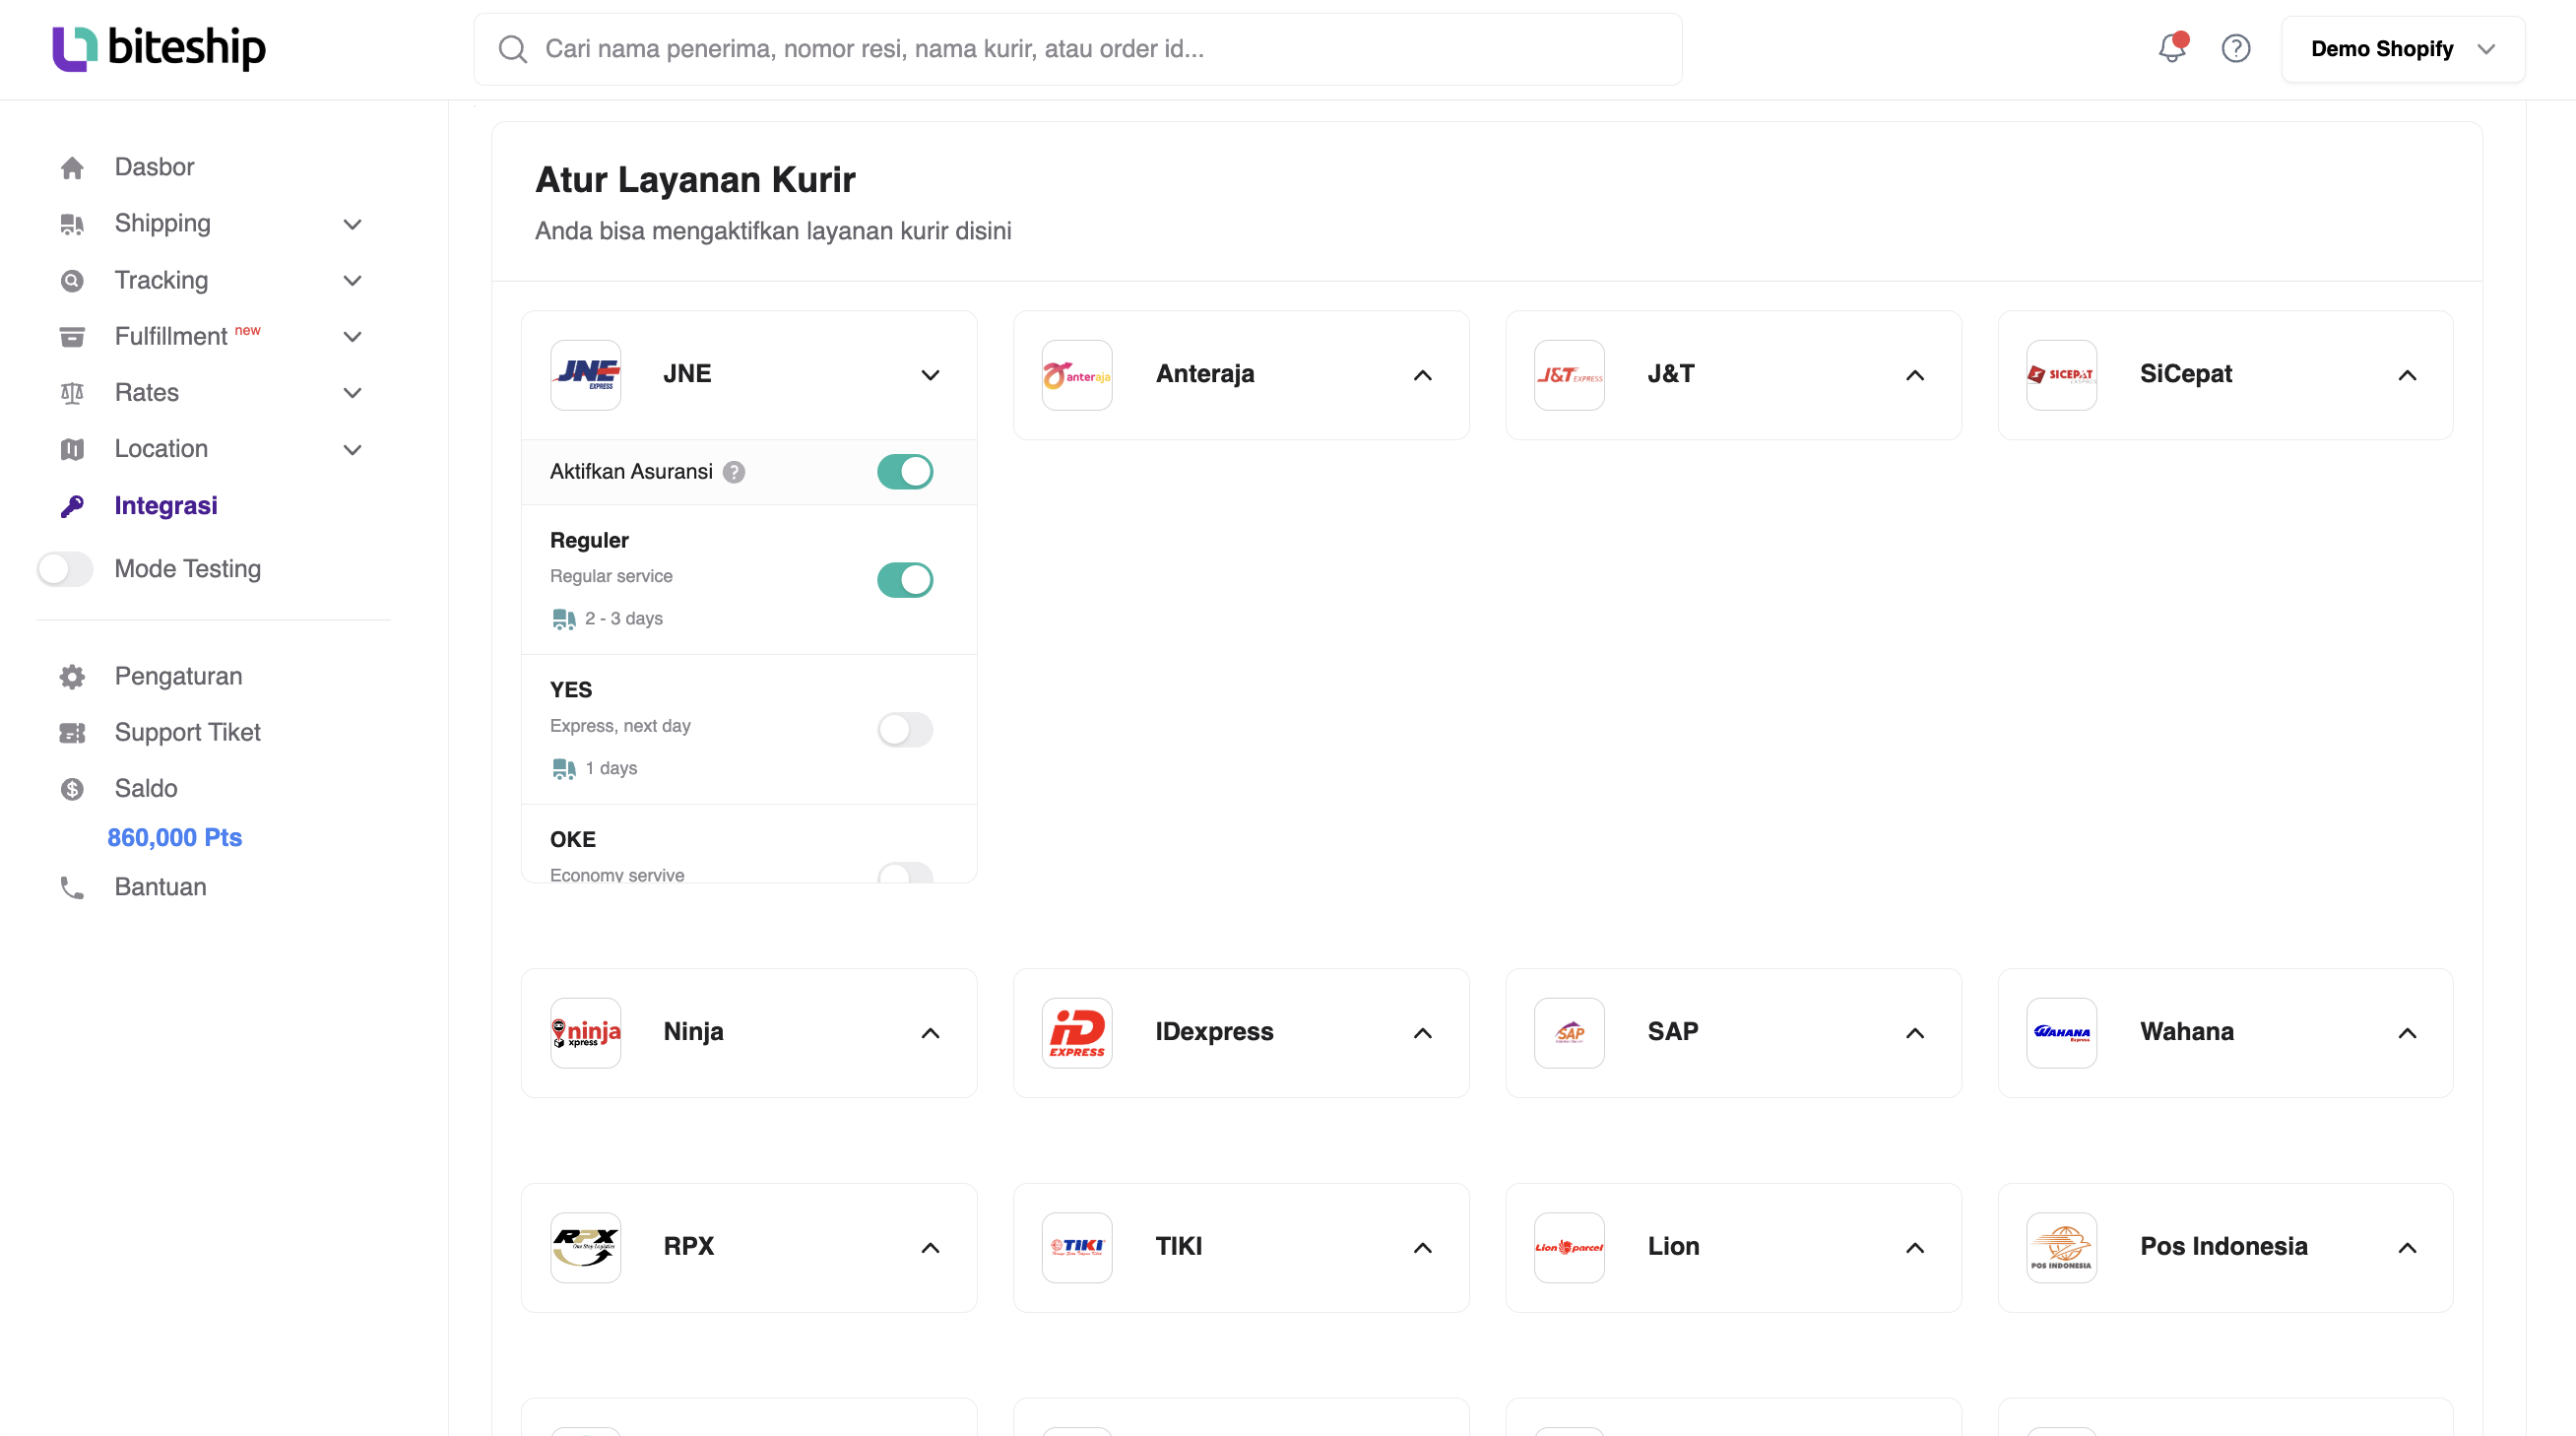This screenshot has height=1436, width=2576.
Task: Click the Location map icon
Action: [72, 449]
